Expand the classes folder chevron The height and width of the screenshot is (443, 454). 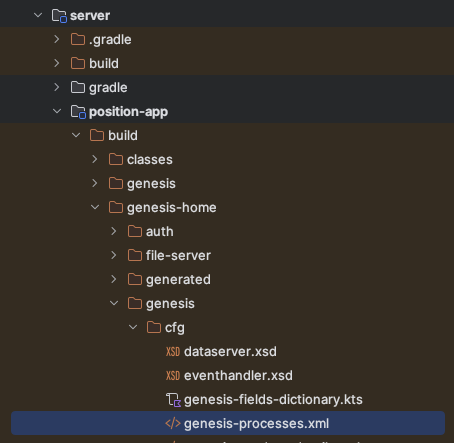click(x=95, y=159)
